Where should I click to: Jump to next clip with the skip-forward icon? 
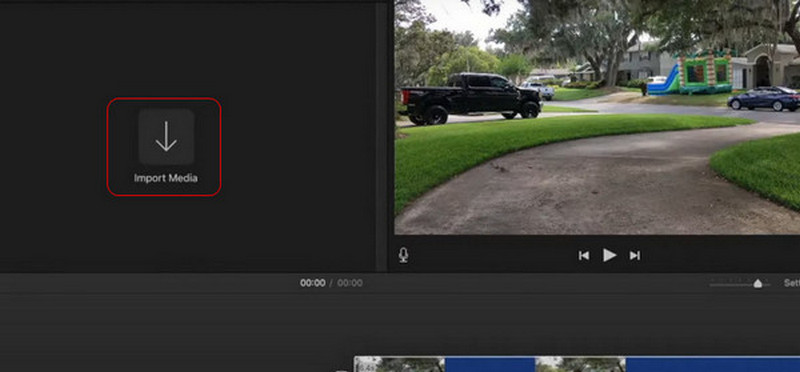pyautogui.click(x=635, y=255)
